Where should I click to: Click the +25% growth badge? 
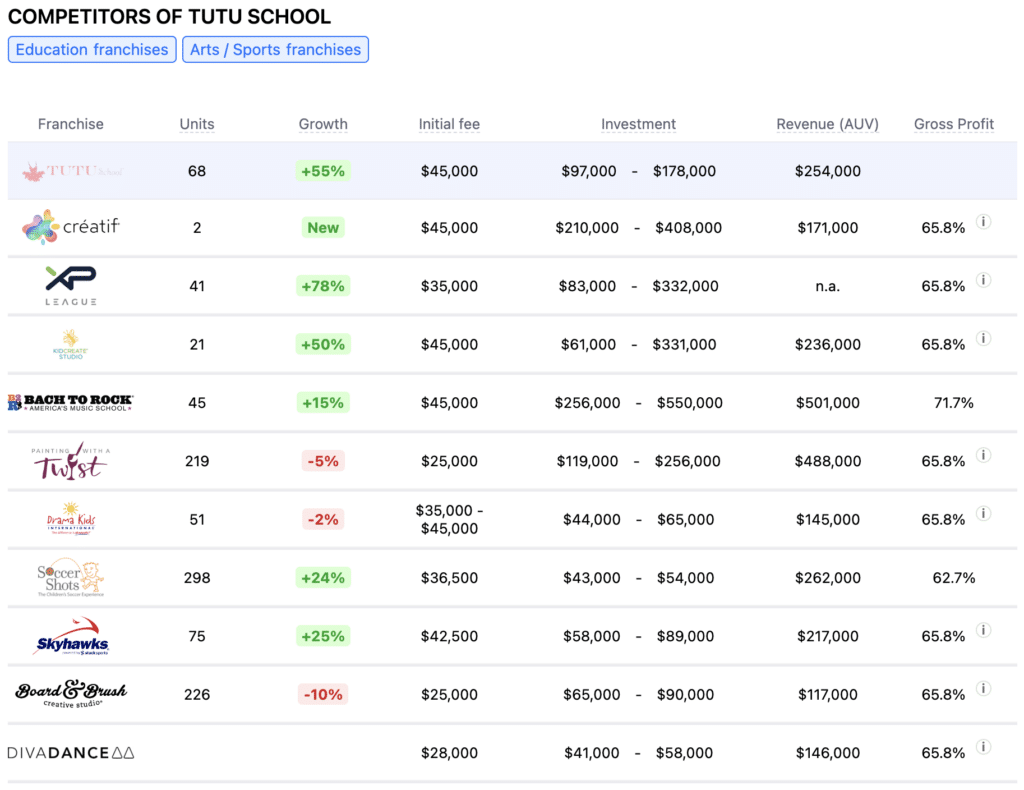coord(323,636)
